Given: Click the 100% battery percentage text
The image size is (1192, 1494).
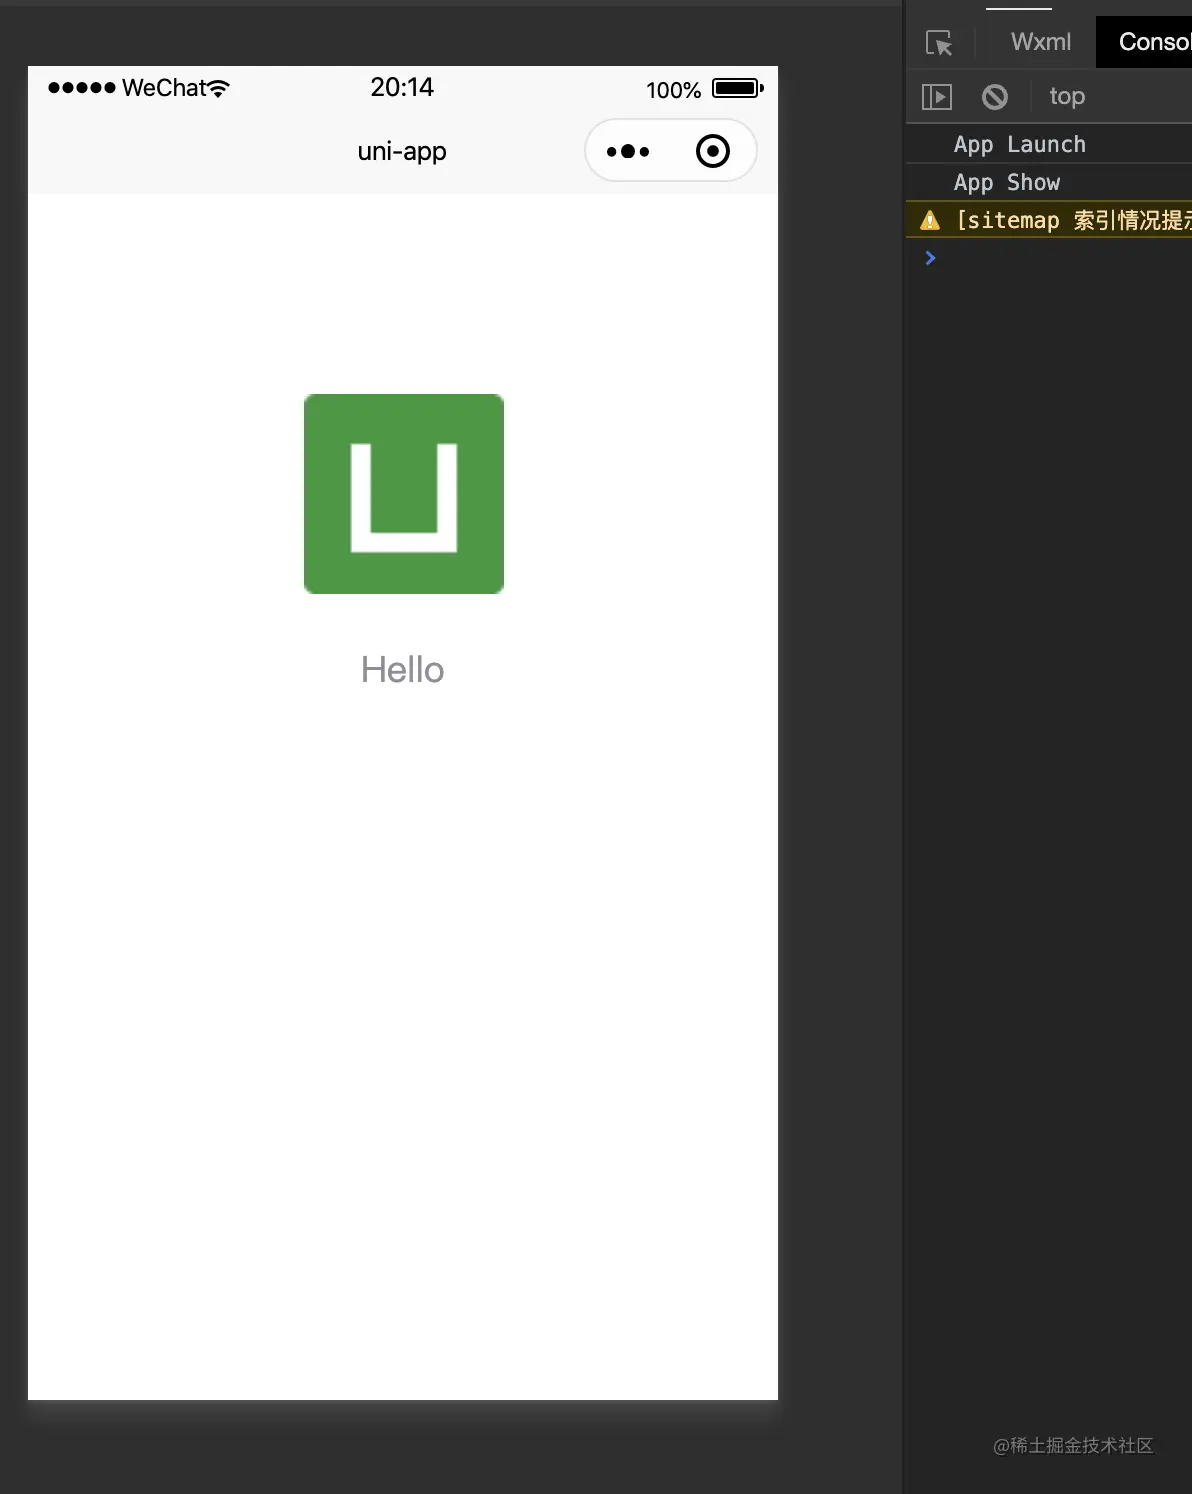Looking at the screenshot, I should click(673, 90).
